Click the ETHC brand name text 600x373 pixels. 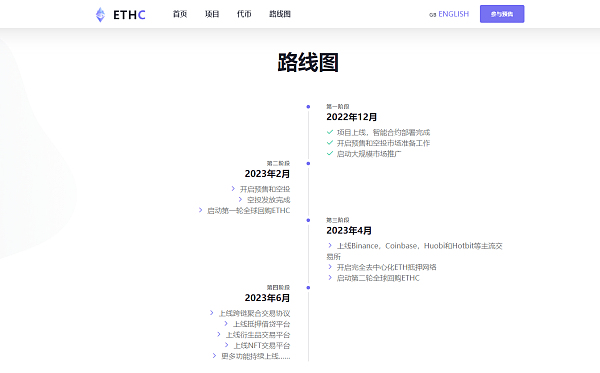(129, 15)
